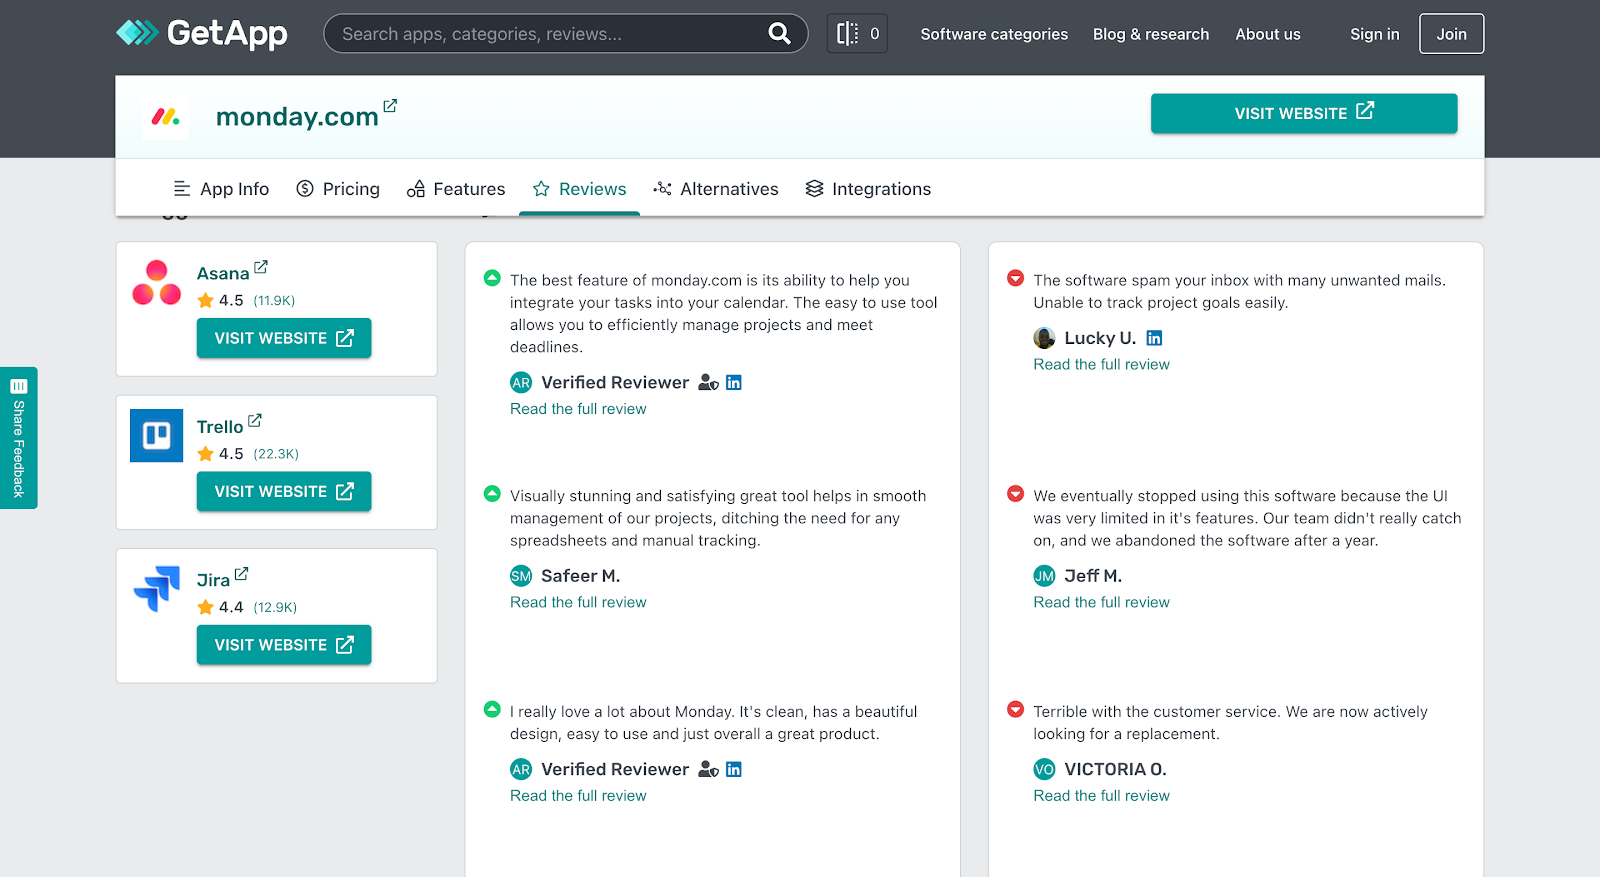Open the App Info tab
This screenshot has height=877, width=1600.
221,189
